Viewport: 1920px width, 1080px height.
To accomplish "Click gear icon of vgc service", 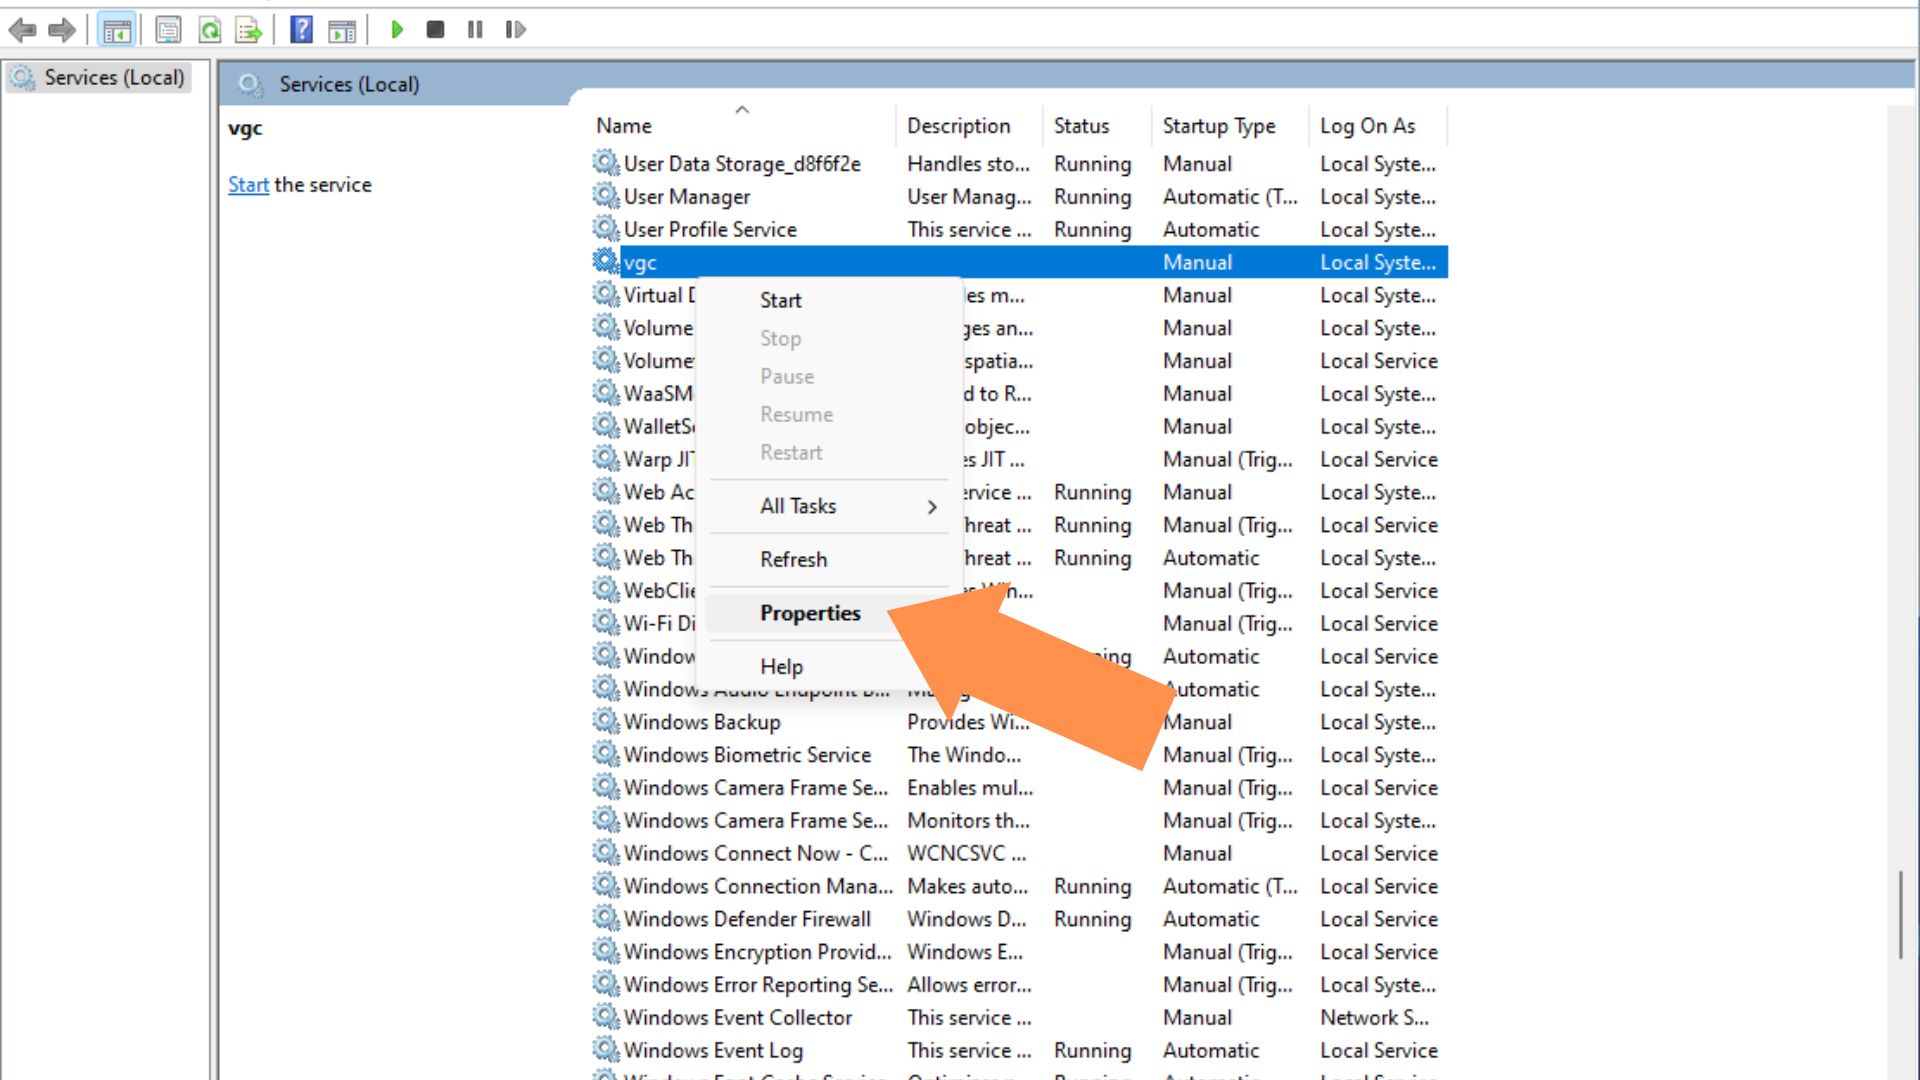I will [606, 262].
